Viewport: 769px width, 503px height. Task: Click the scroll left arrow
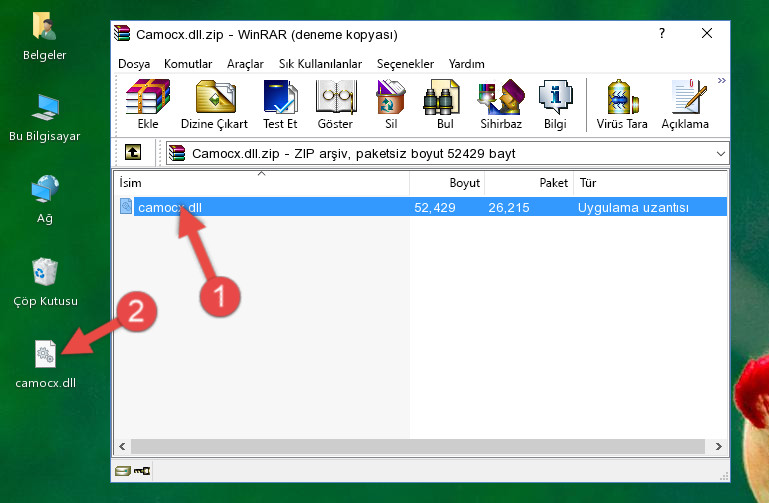point(123,446)
